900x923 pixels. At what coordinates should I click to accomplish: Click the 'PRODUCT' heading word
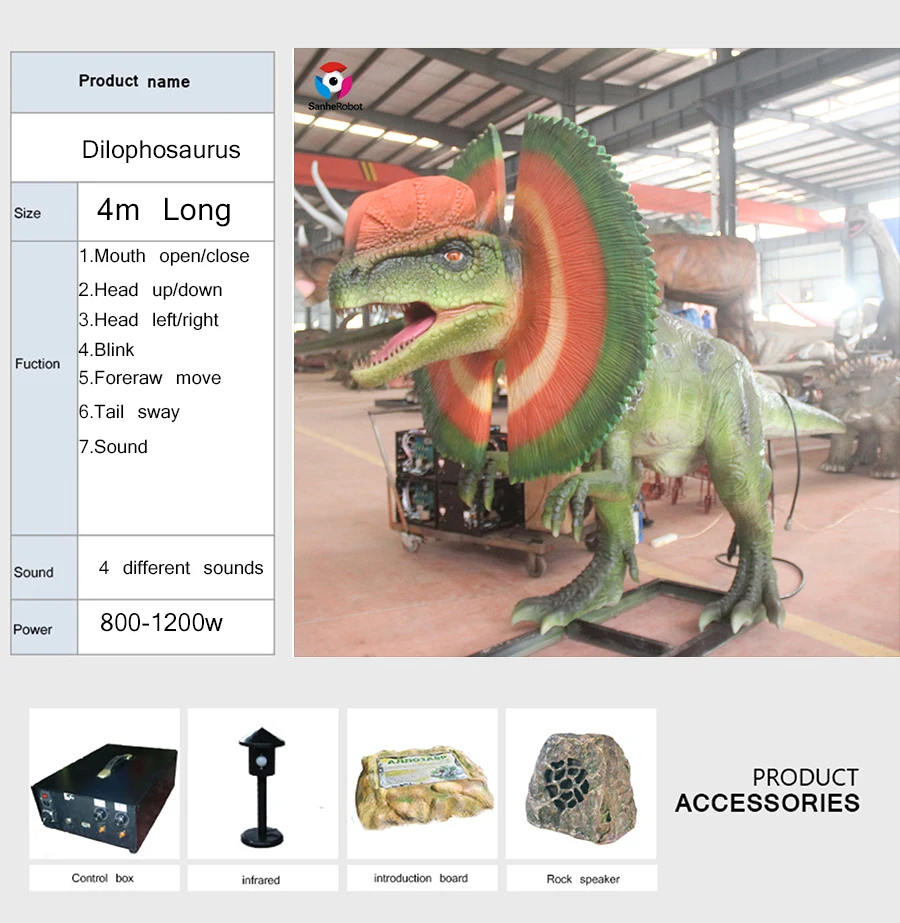[805, 778]
